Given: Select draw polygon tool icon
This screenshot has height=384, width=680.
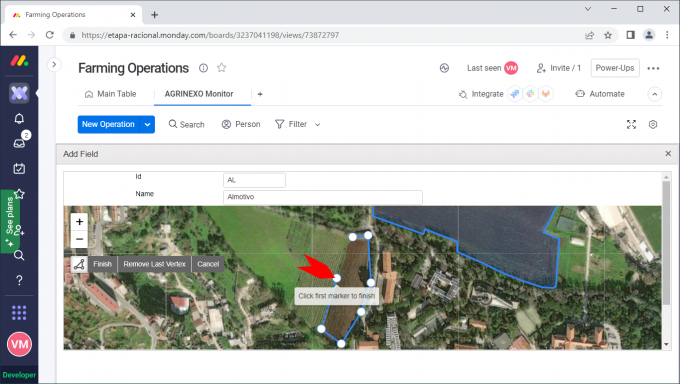Looking at the screenshot, I should (79, 264).
